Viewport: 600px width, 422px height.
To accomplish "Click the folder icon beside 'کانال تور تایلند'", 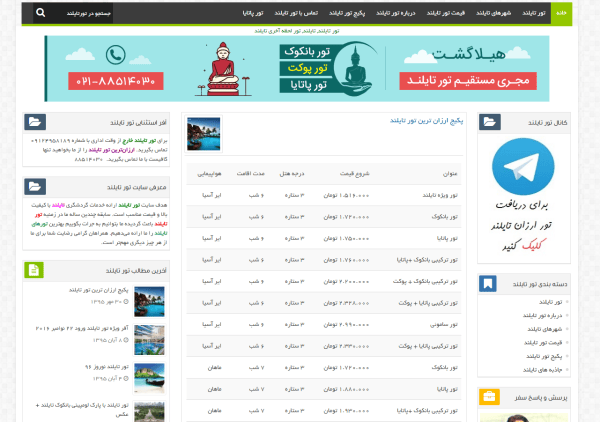I will [490, 122].
